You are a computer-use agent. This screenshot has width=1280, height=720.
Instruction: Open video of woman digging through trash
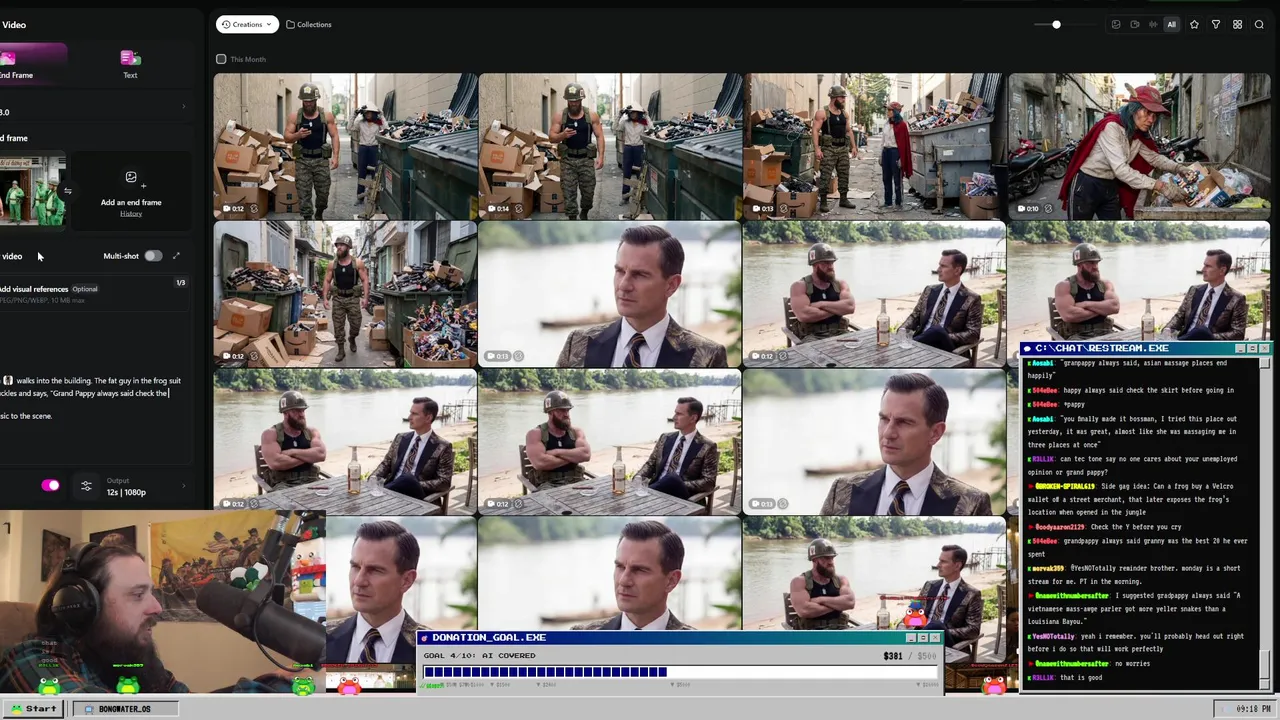click(x=1139, y=146)
